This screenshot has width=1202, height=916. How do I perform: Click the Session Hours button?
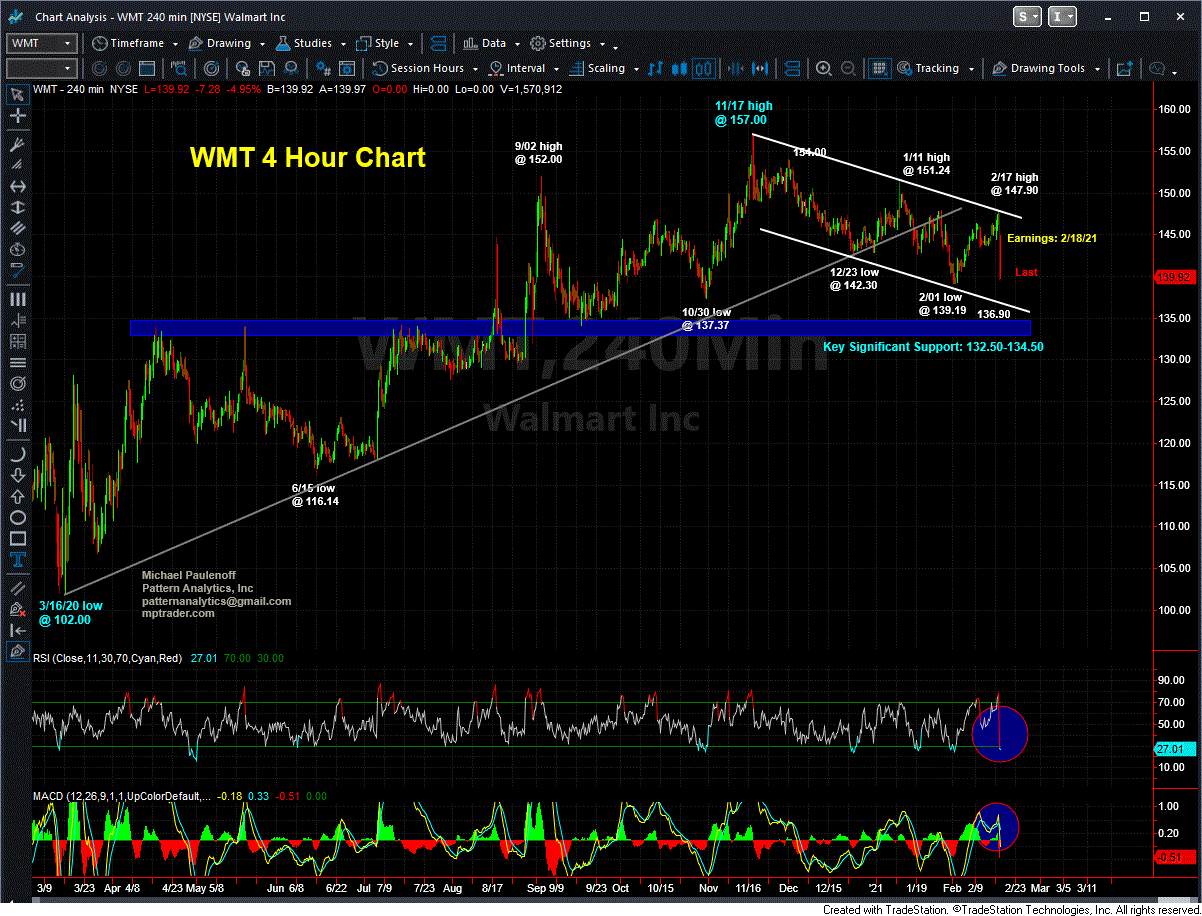(x=418, y=68)
